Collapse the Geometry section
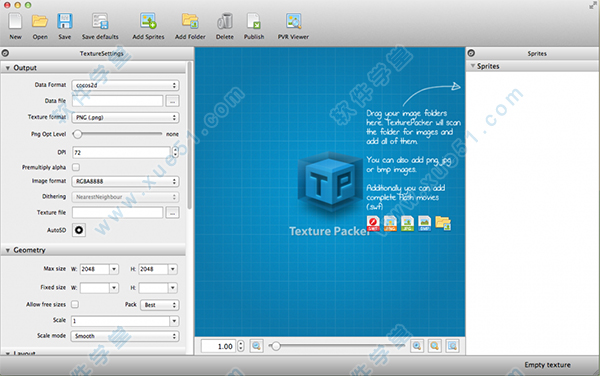This screenshot has width=600, height=376. [x=7, y=250]
